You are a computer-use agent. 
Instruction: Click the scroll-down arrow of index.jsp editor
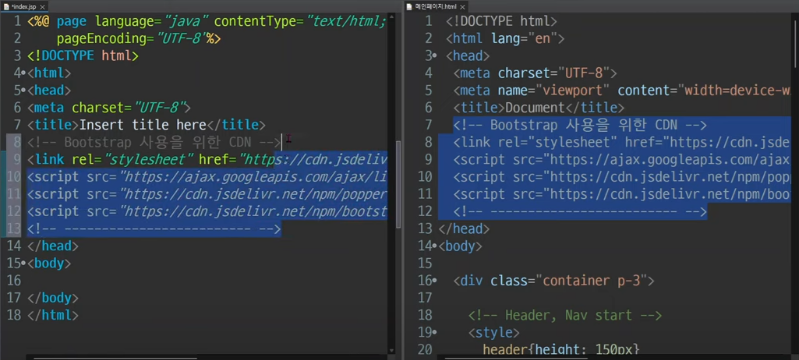coord(391,350)
